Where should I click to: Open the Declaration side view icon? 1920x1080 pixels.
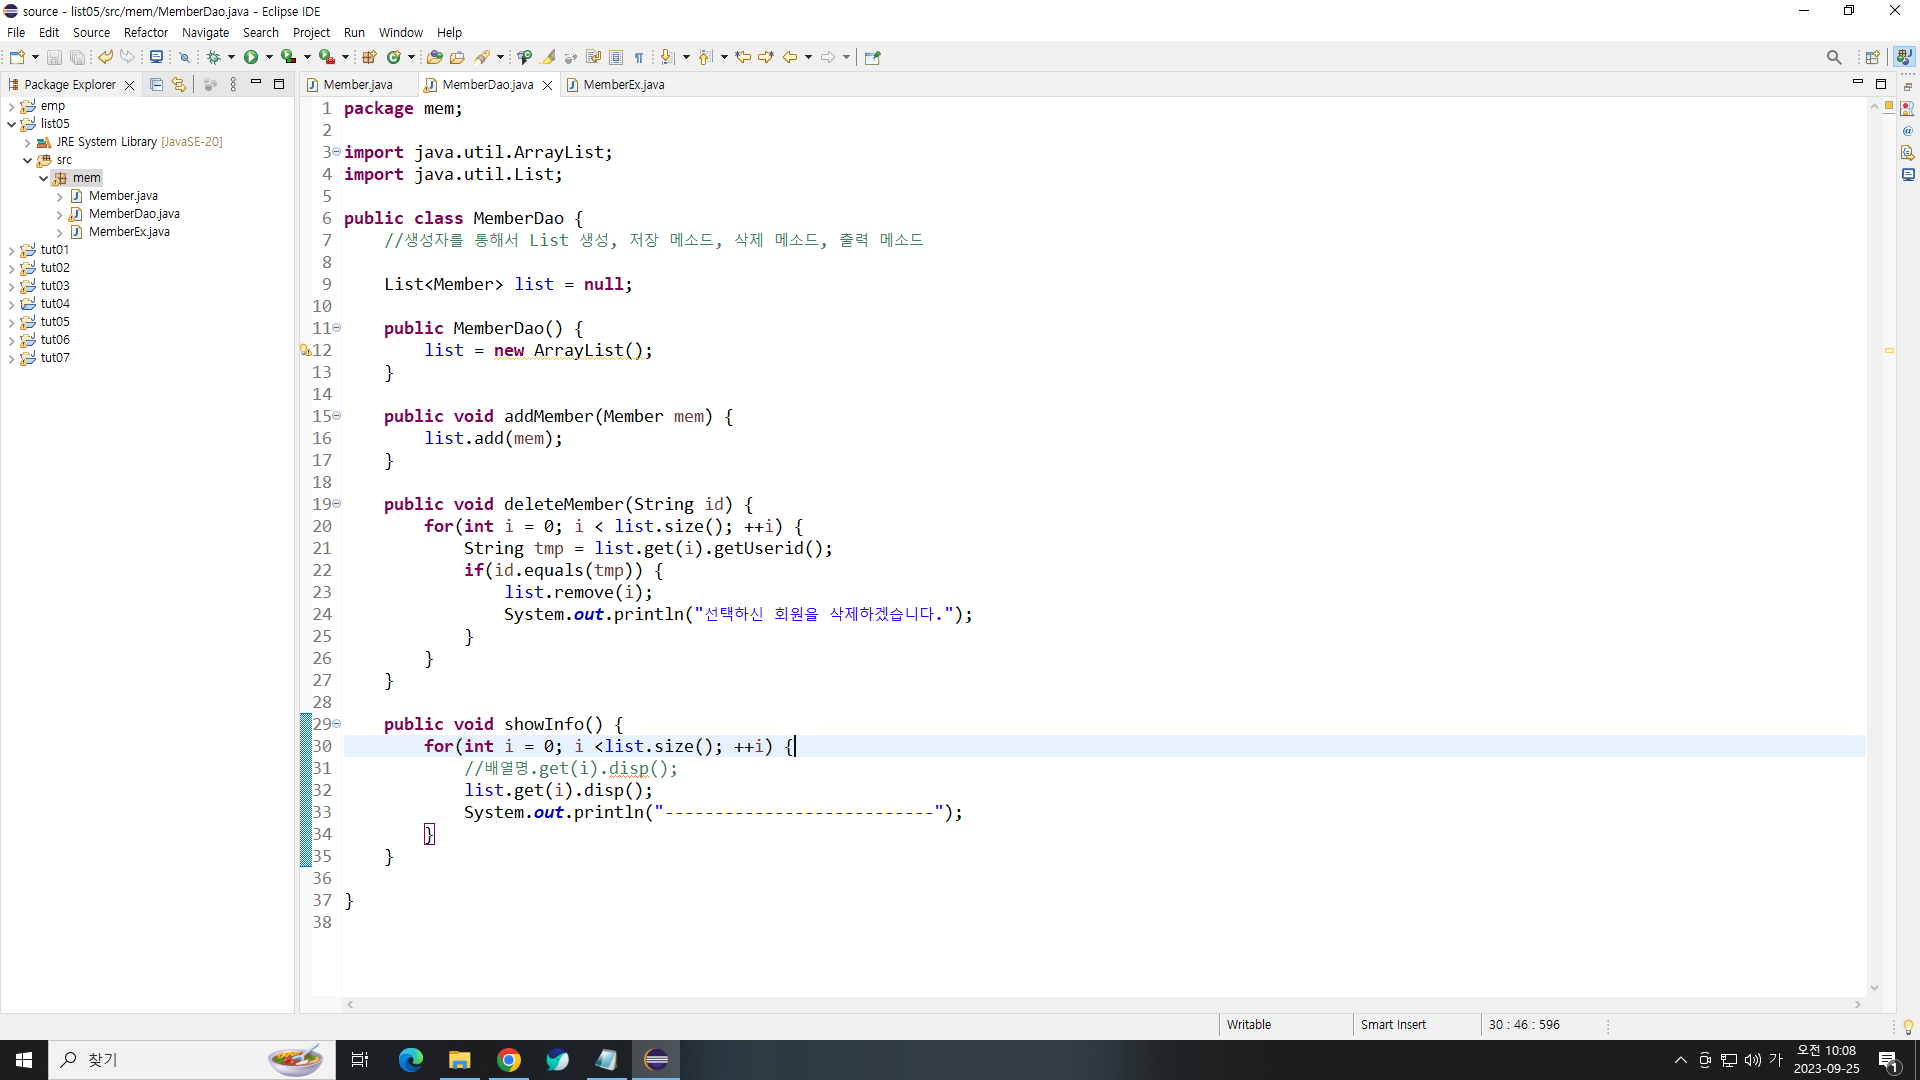[x=1908, y=152]
